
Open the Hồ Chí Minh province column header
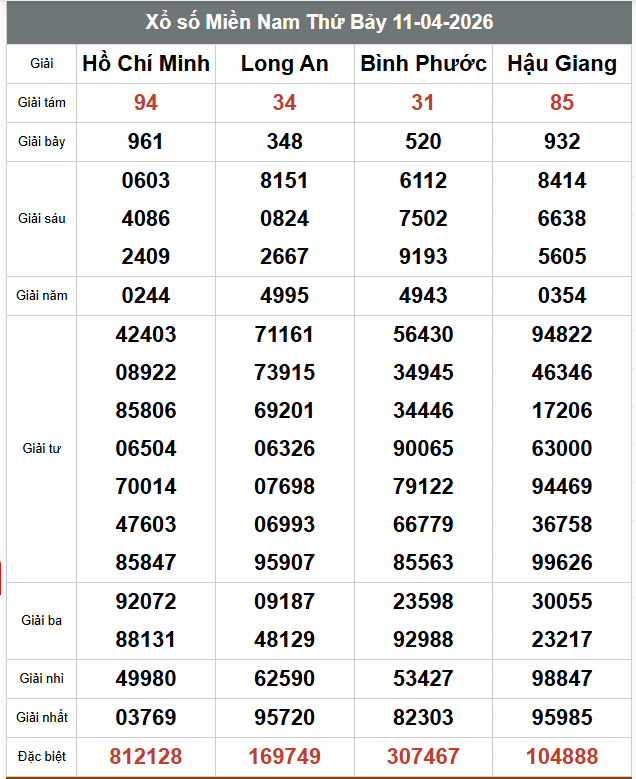coord(146,64)
